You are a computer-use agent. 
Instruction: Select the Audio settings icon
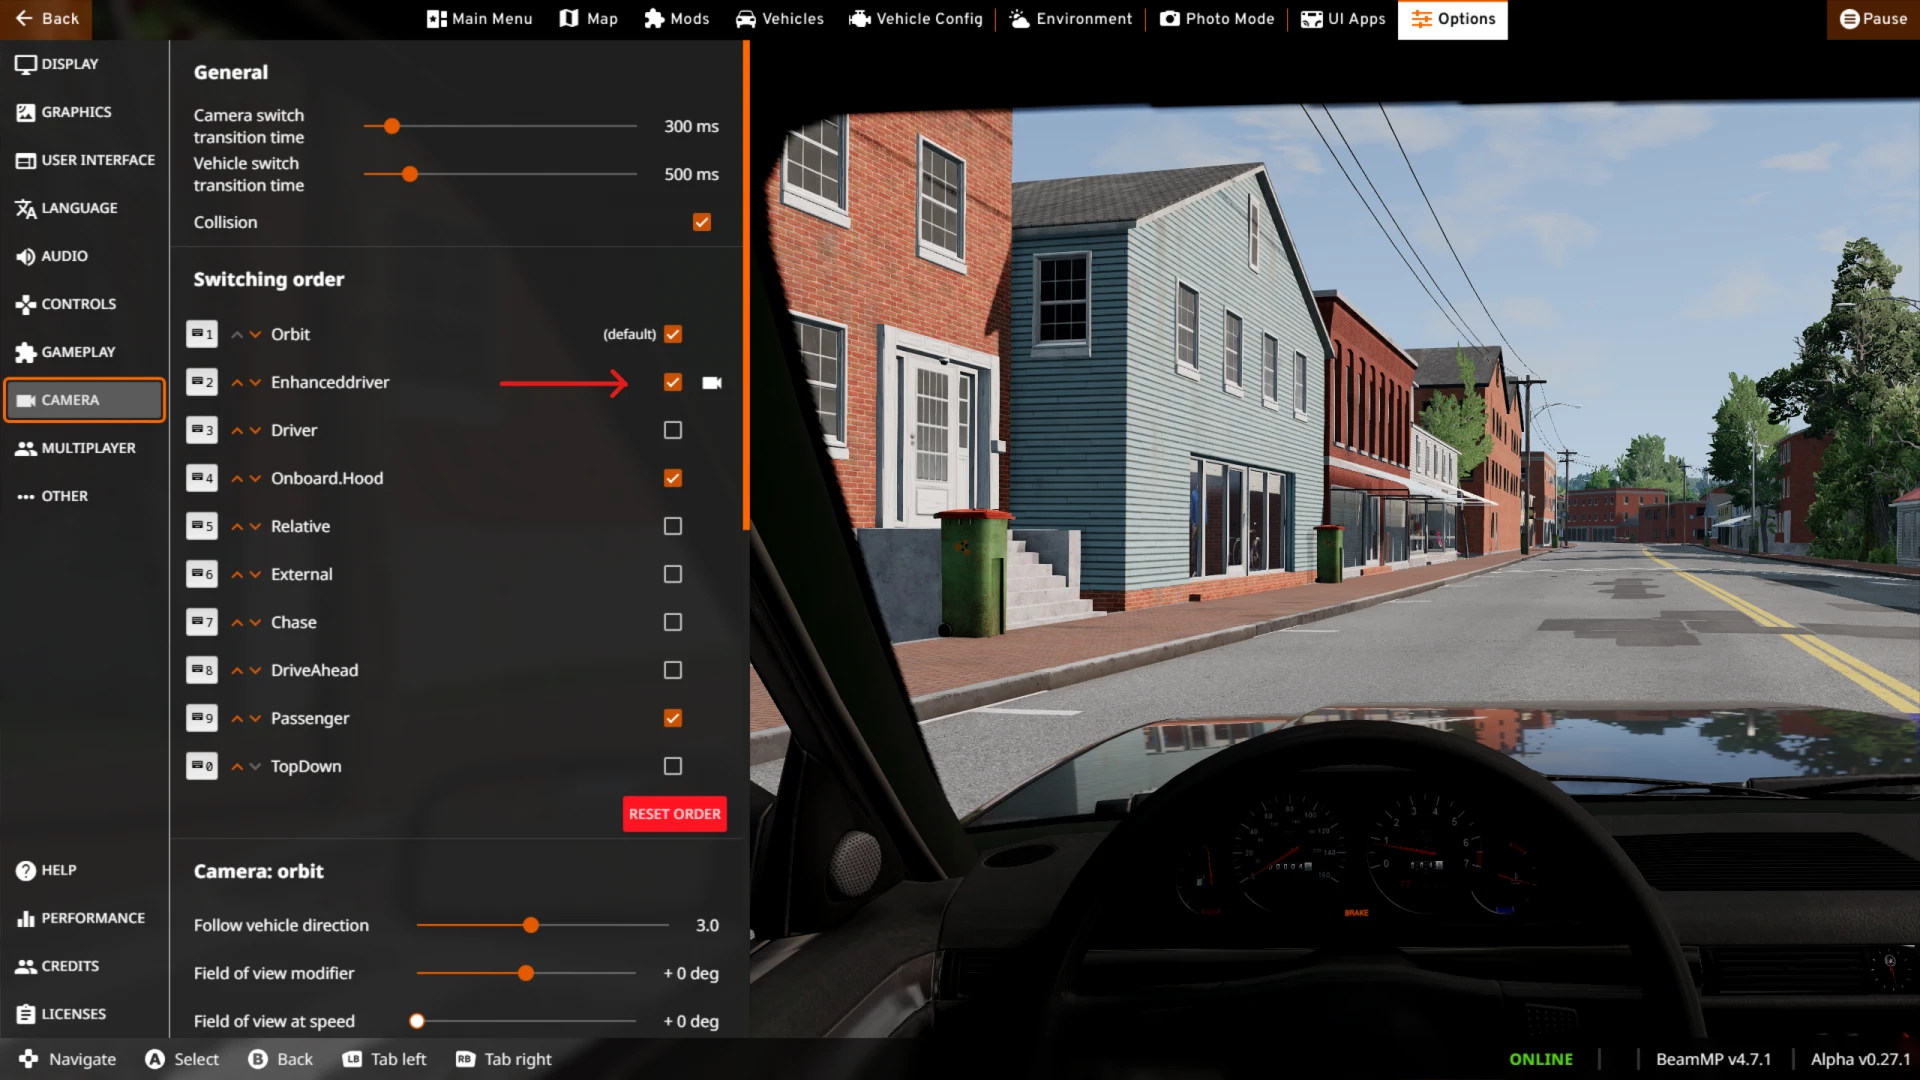pyautogui.click(x=27, y=255)
